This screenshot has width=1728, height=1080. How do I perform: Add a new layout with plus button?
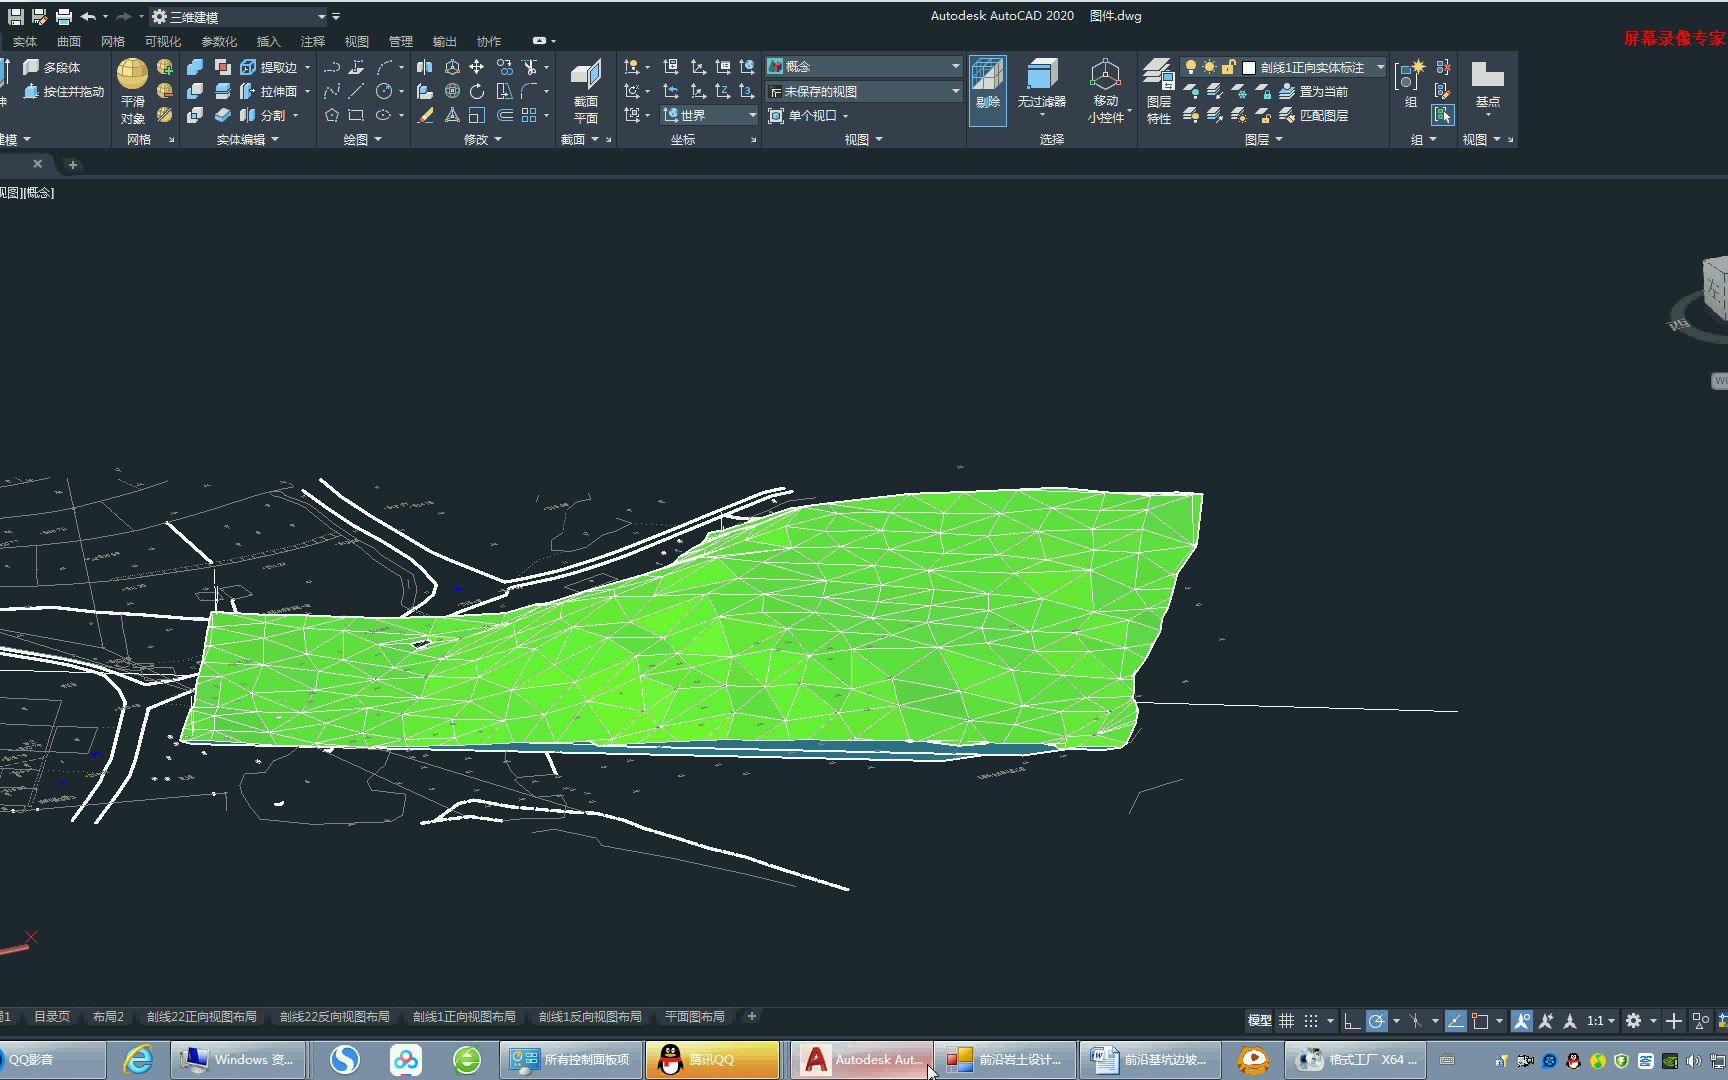click(752, 1016)
